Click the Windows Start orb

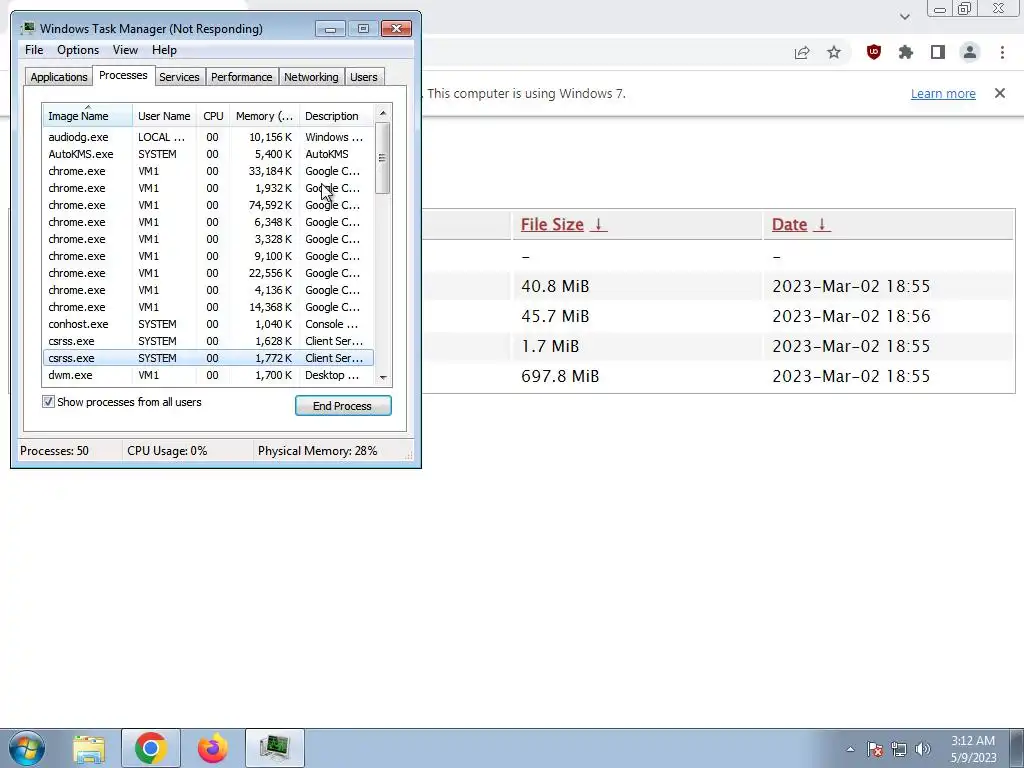point(26,748)
